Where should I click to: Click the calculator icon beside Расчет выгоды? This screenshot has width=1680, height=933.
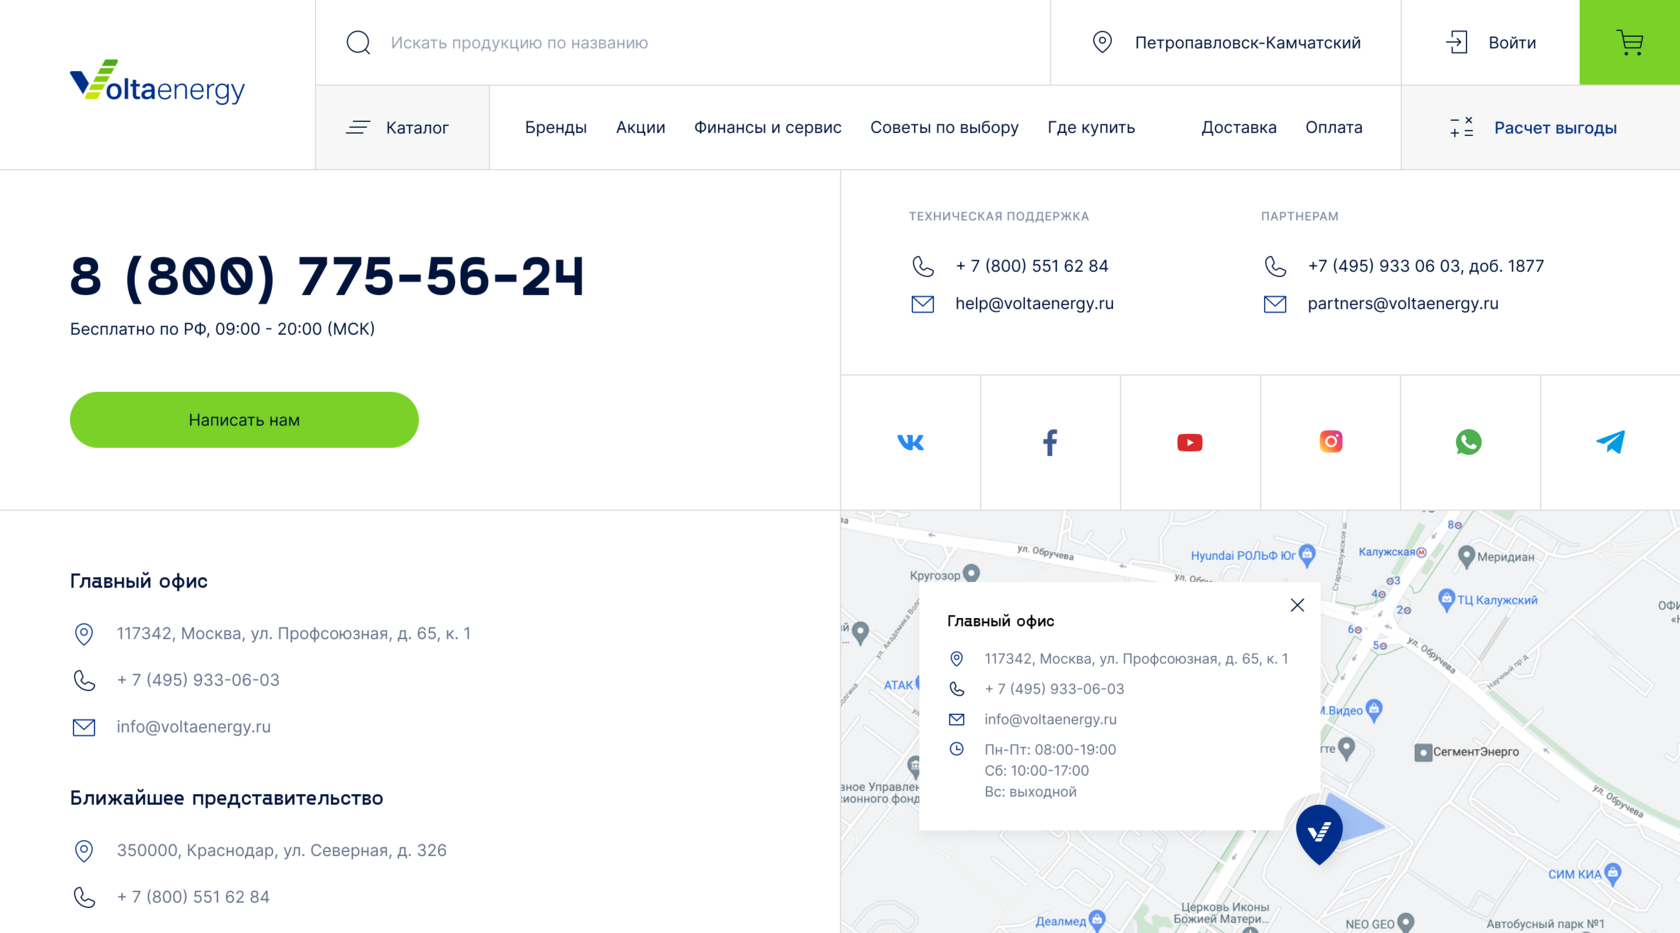click(x=1461, y=127)
